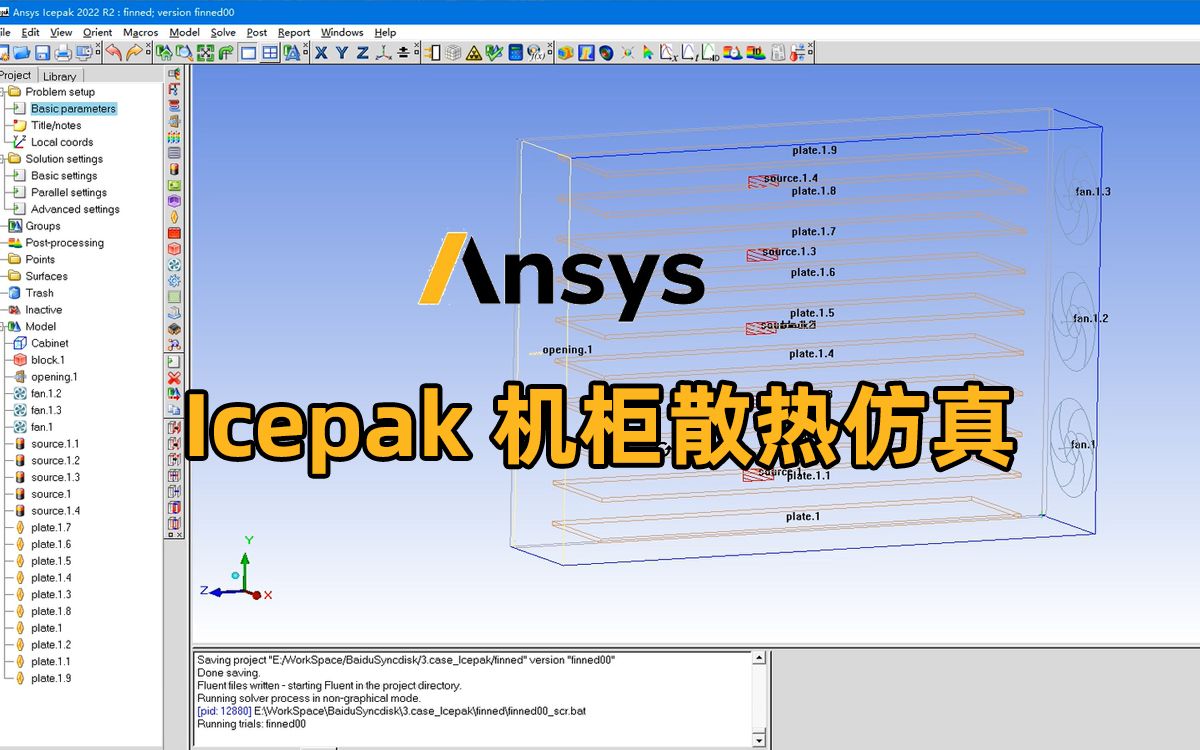Switch to the Library tab
Screen dimensions: 1200x750
(x=59, y=74)
